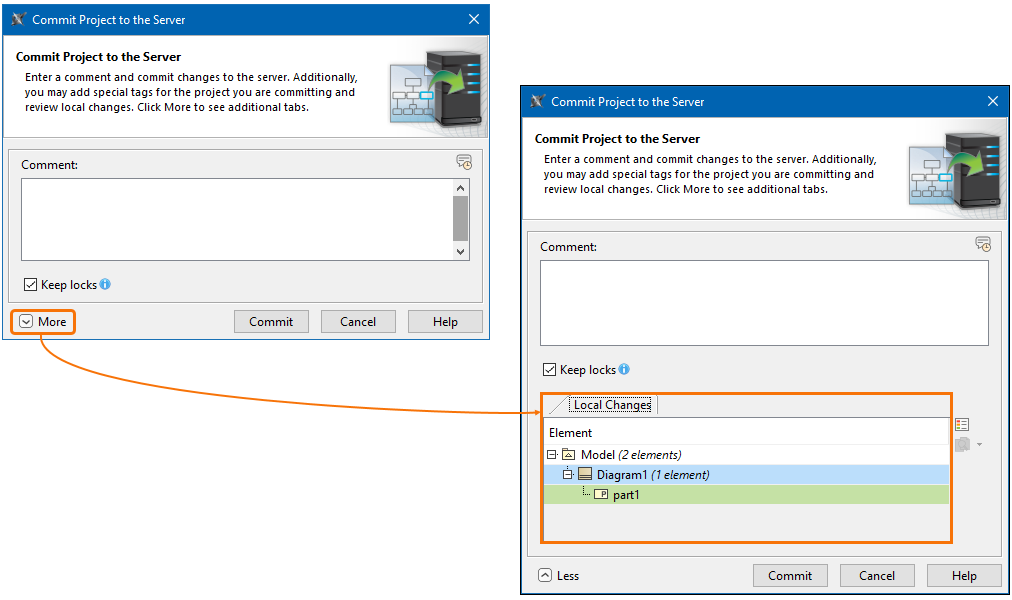Click the More expander in the left dialog
Viewport: 1012px width, 600px height.
[43, 322]
